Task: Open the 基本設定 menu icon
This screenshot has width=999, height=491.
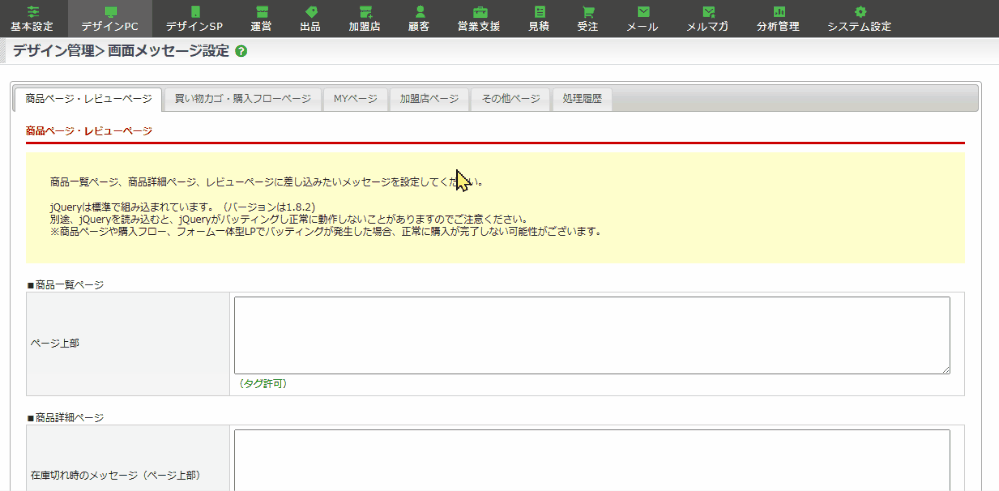Action: point(32,11)
